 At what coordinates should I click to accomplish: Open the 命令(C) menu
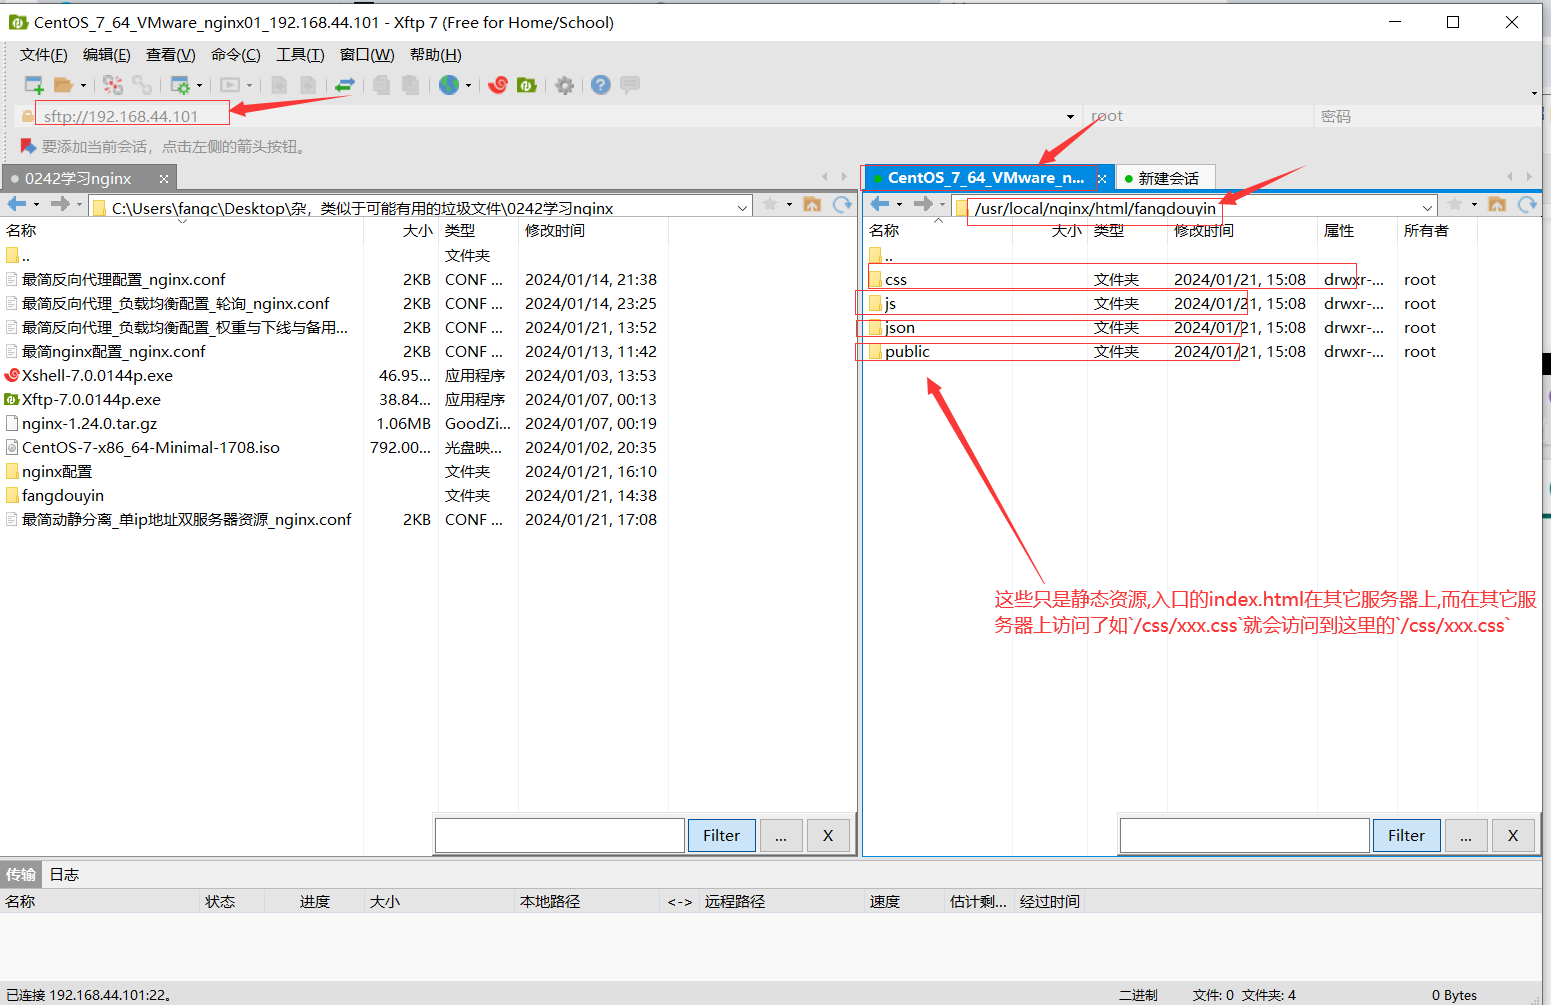pos(236,55)
